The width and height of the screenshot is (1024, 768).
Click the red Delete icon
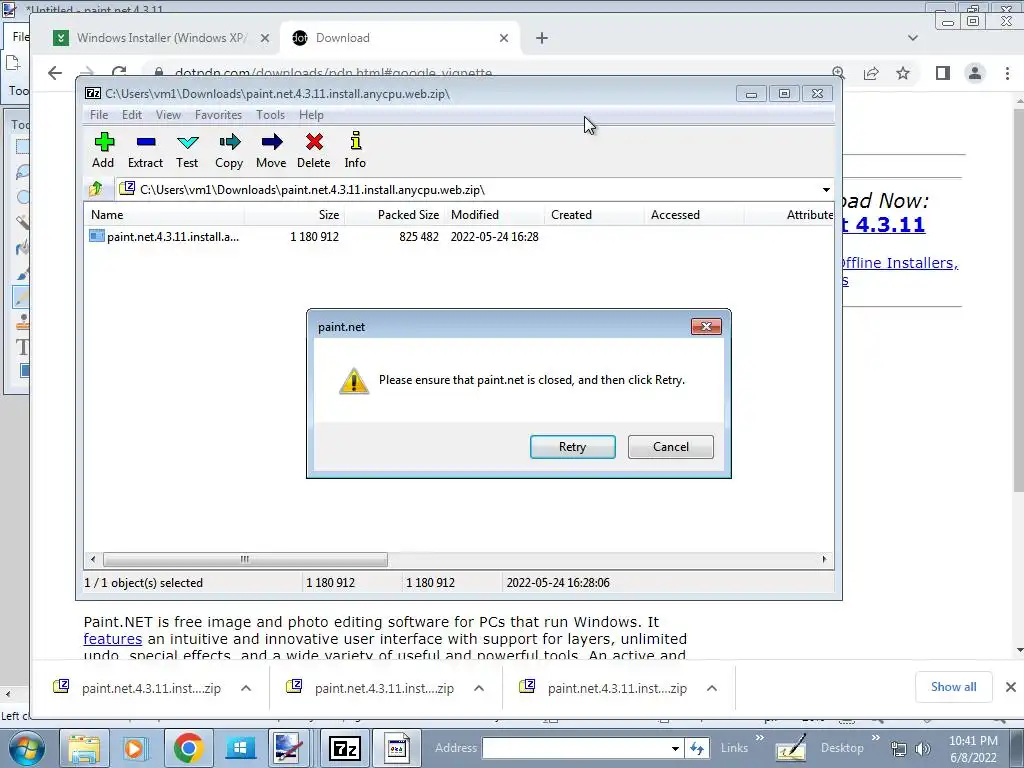point(313,151)
